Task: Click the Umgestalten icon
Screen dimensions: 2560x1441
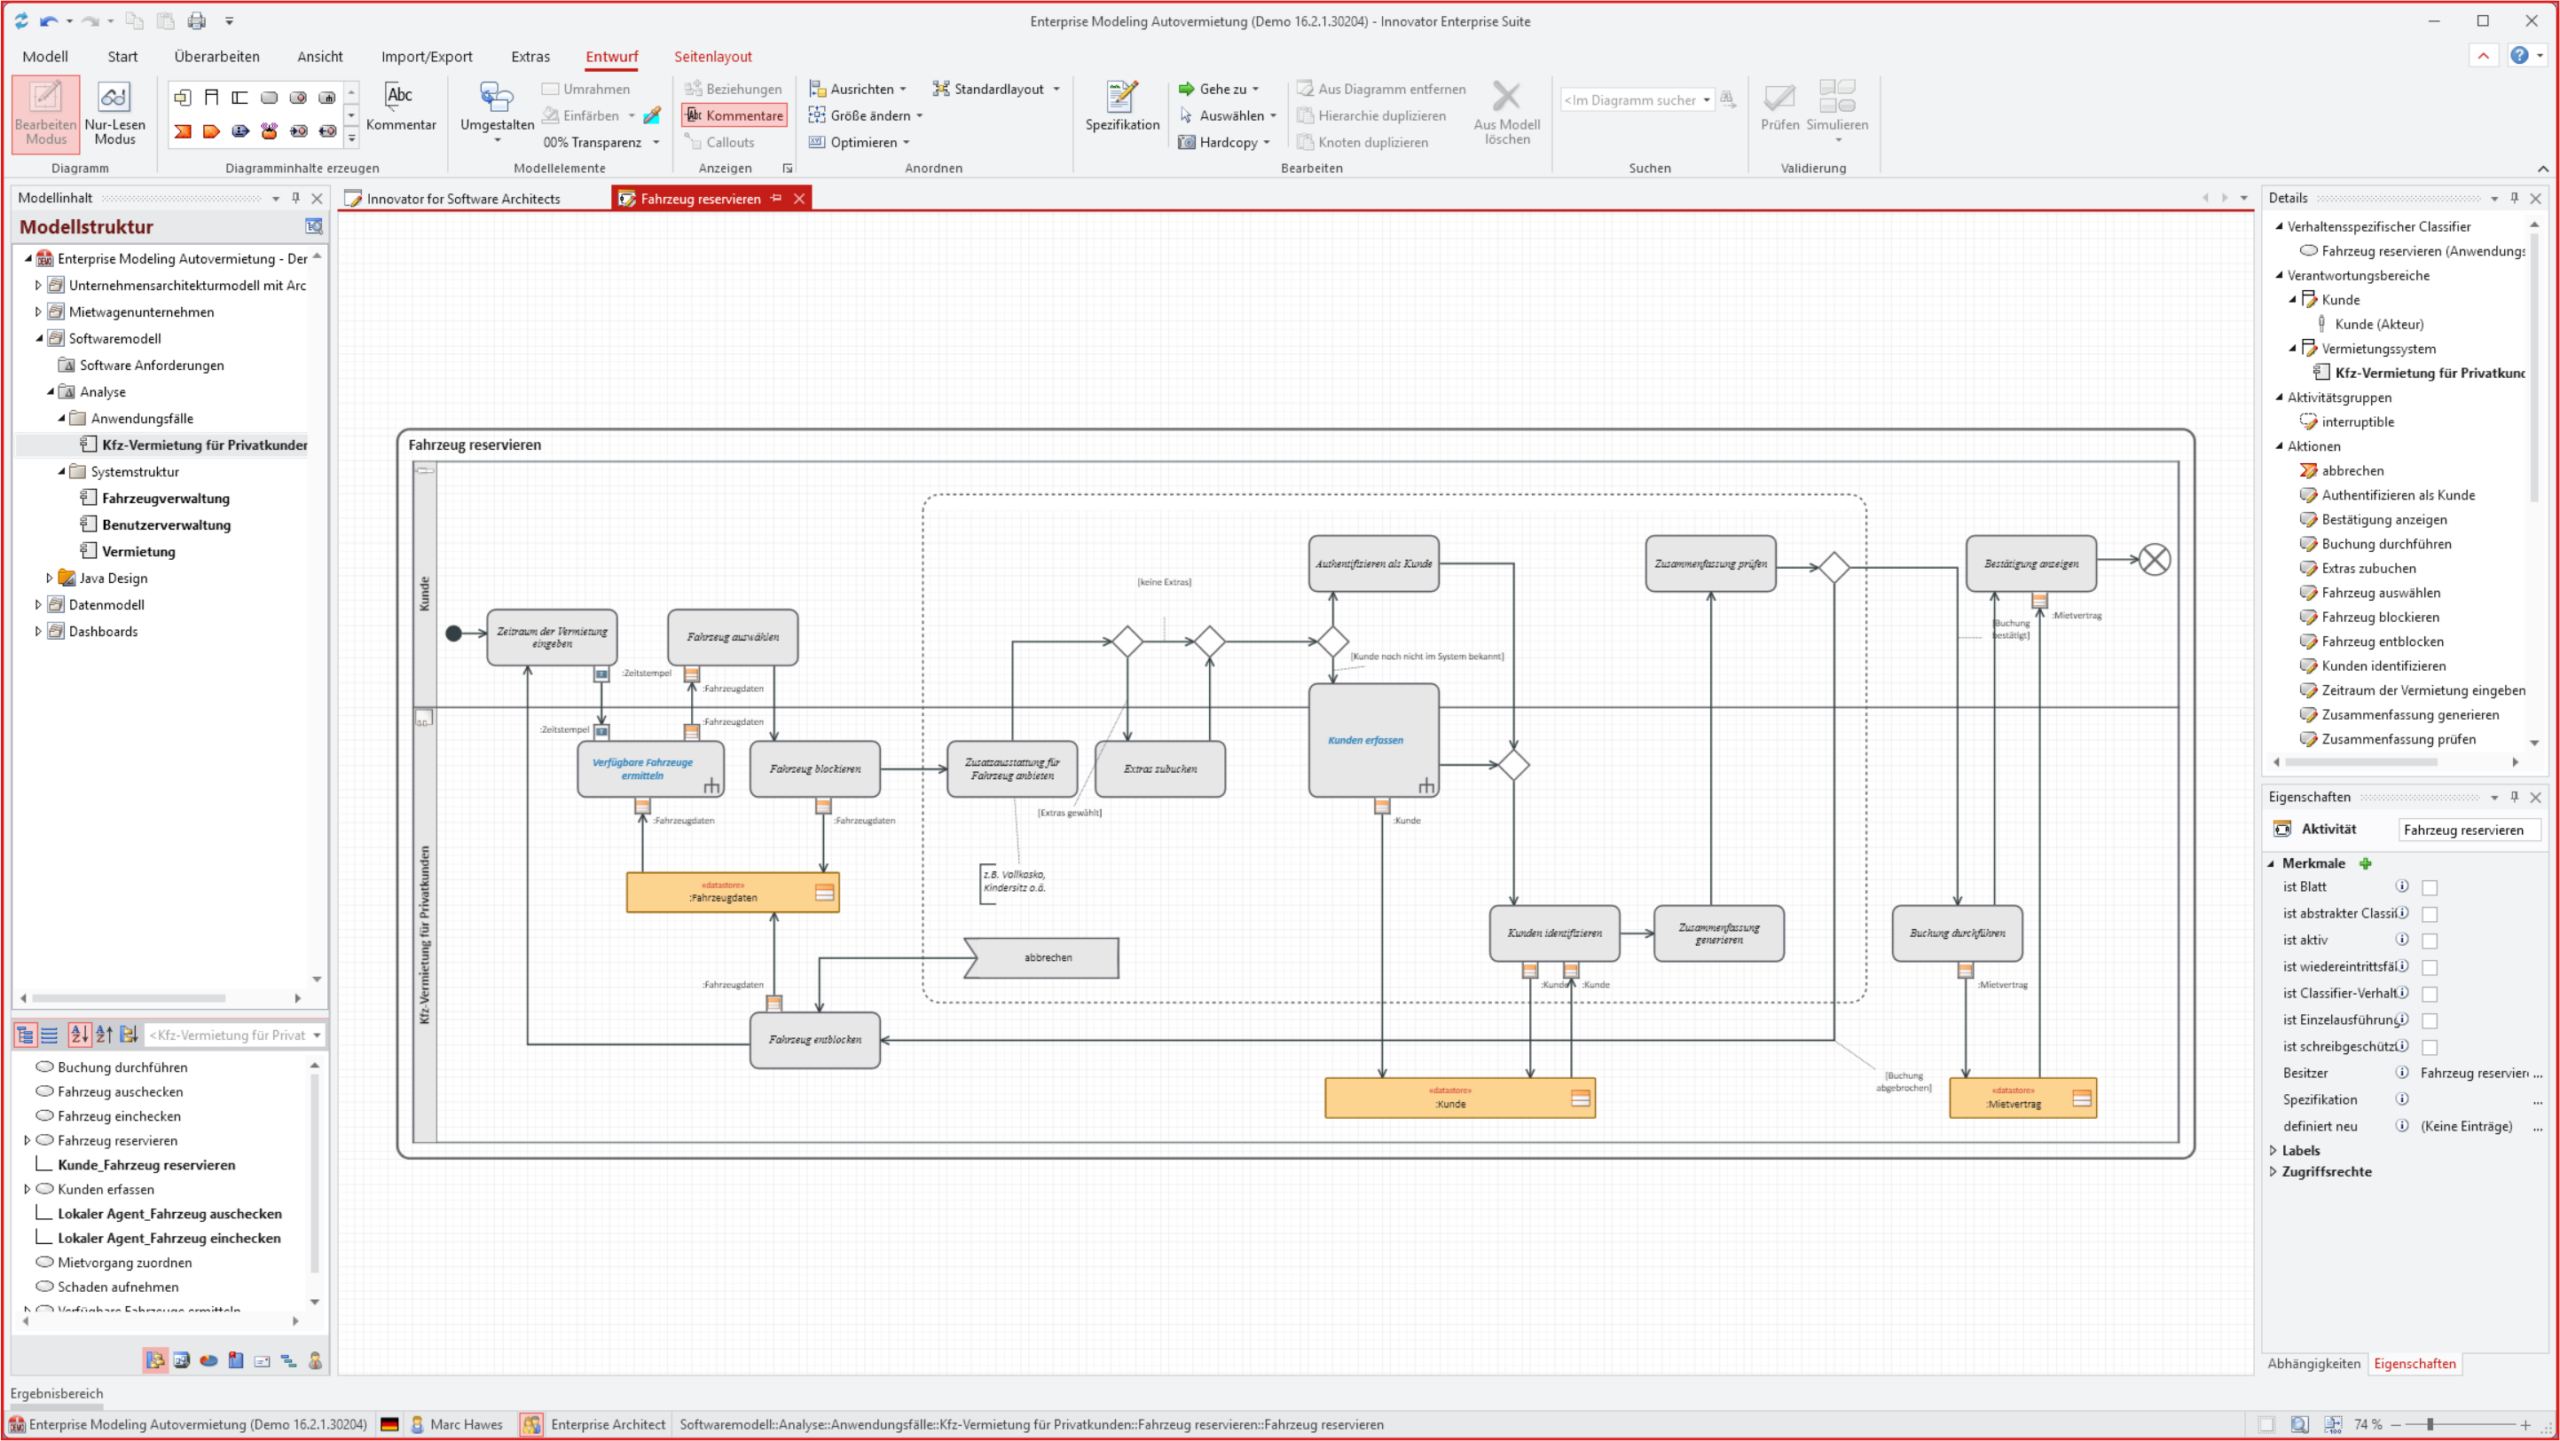Action: pos(496,98)
